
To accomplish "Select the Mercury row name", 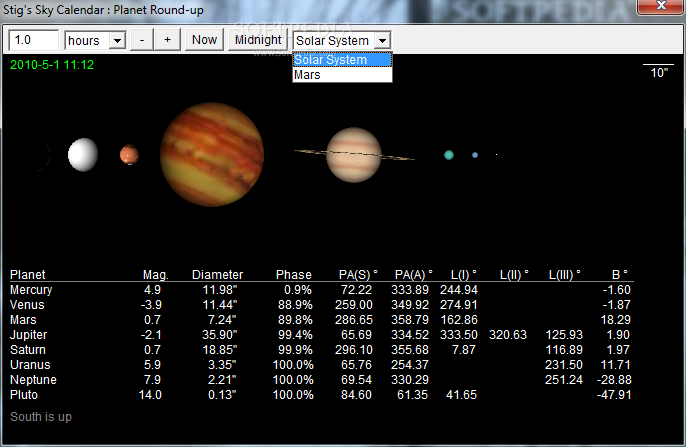I will tap(31, 290).
